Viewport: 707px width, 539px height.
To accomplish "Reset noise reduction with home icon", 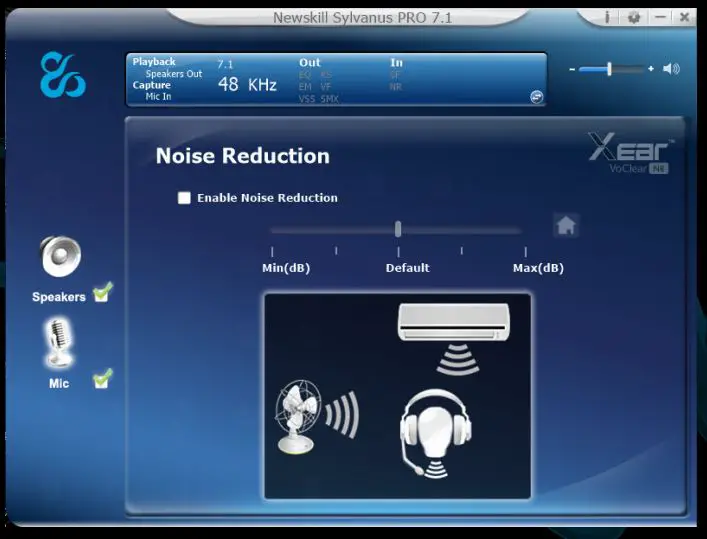I will click(566, 225).
